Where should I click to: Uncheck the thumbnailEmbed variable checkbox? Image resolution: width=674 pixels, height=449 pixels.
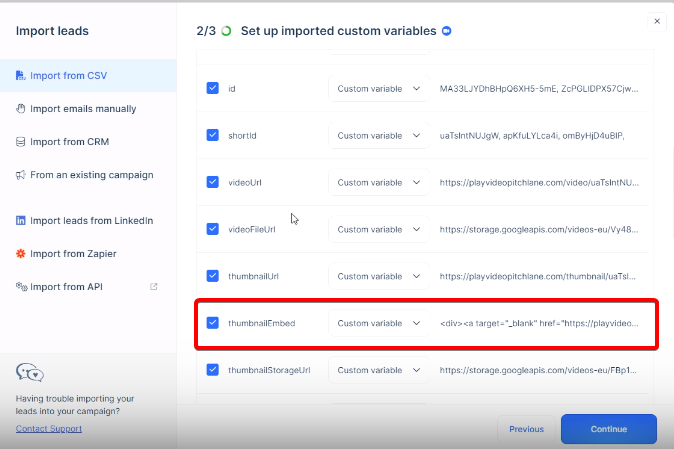pos(212,323)
